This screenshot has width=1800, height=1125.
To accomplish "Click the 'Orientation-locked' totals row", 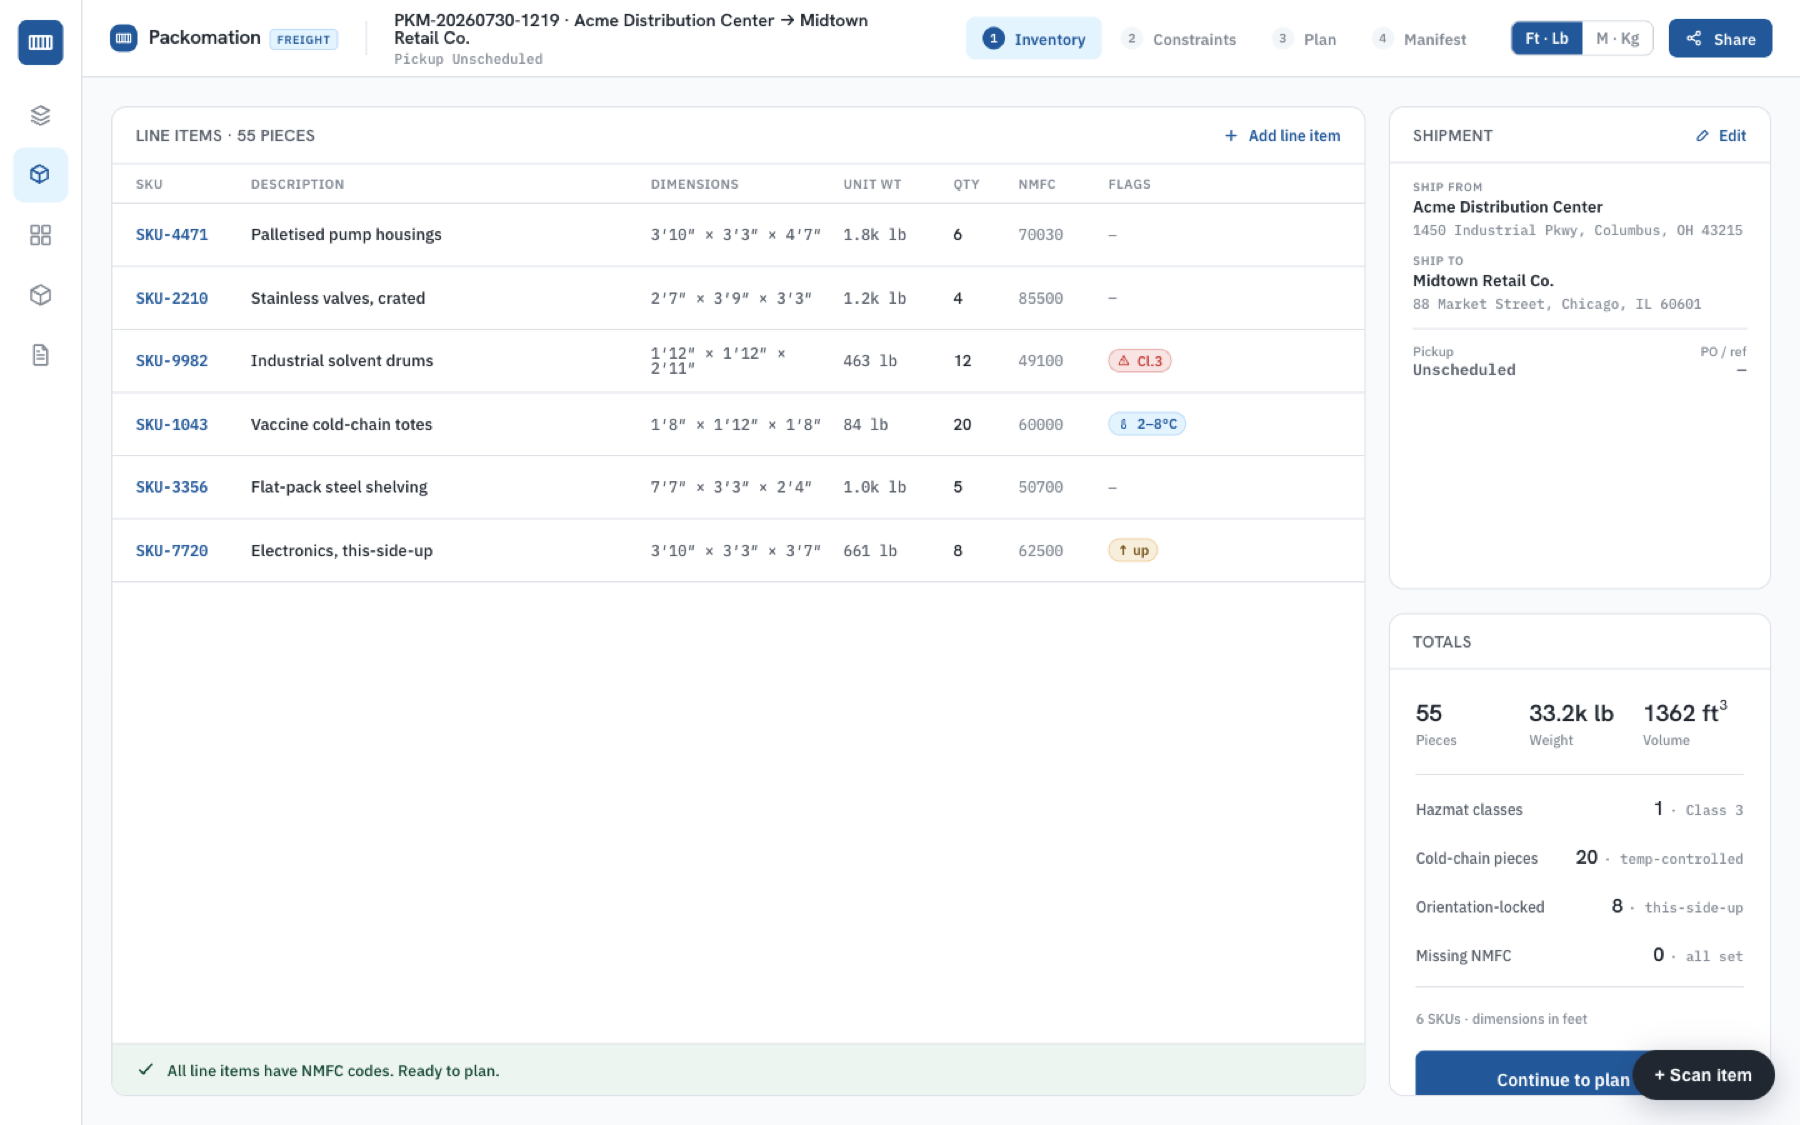I will pos(1580,907).
